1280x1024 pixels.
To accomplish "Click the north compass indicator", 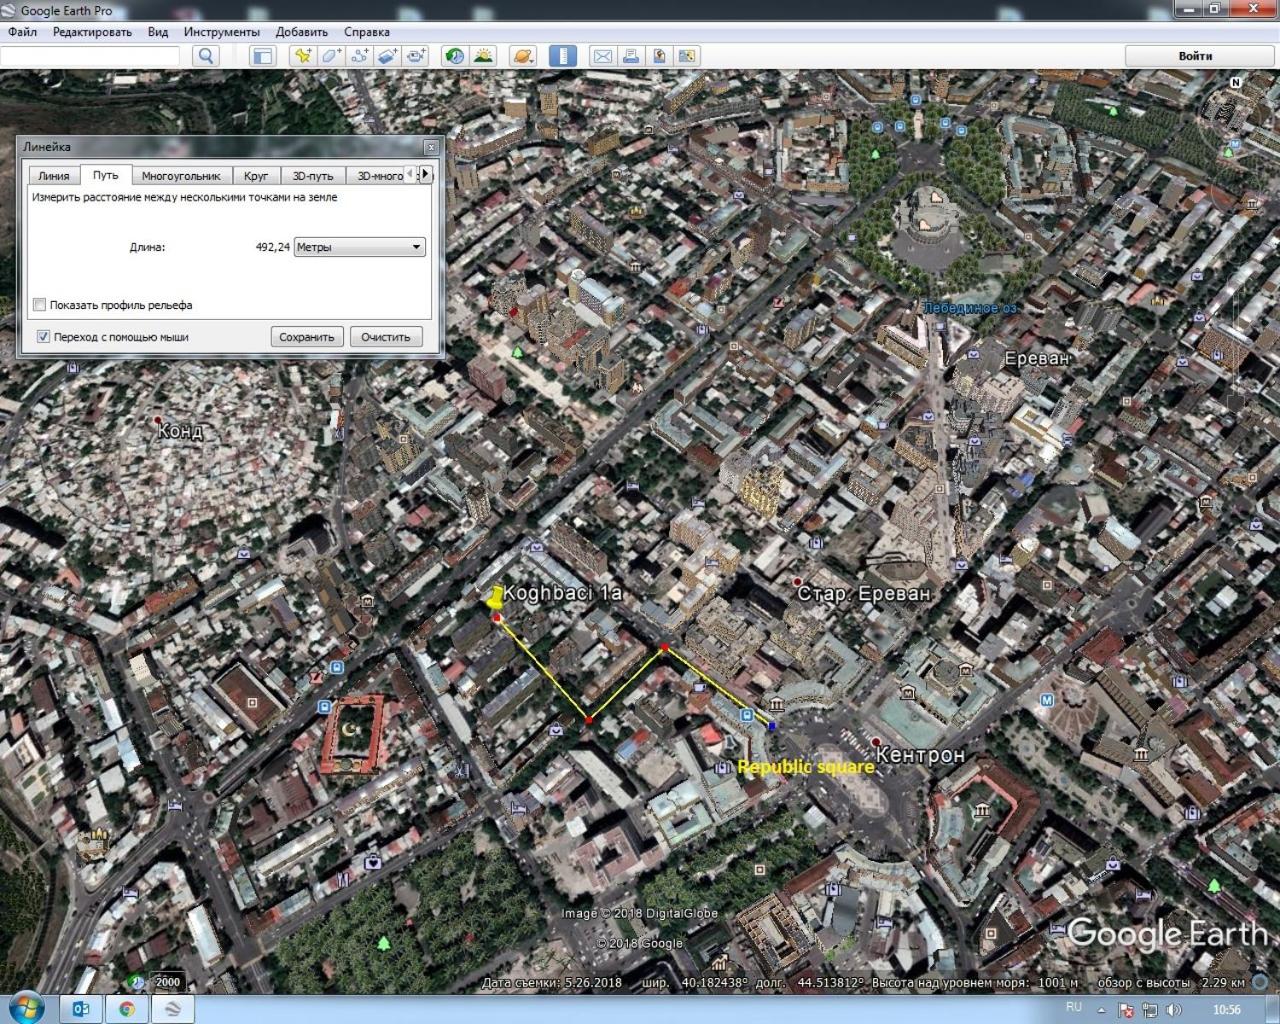I will tap(1236, 83).
